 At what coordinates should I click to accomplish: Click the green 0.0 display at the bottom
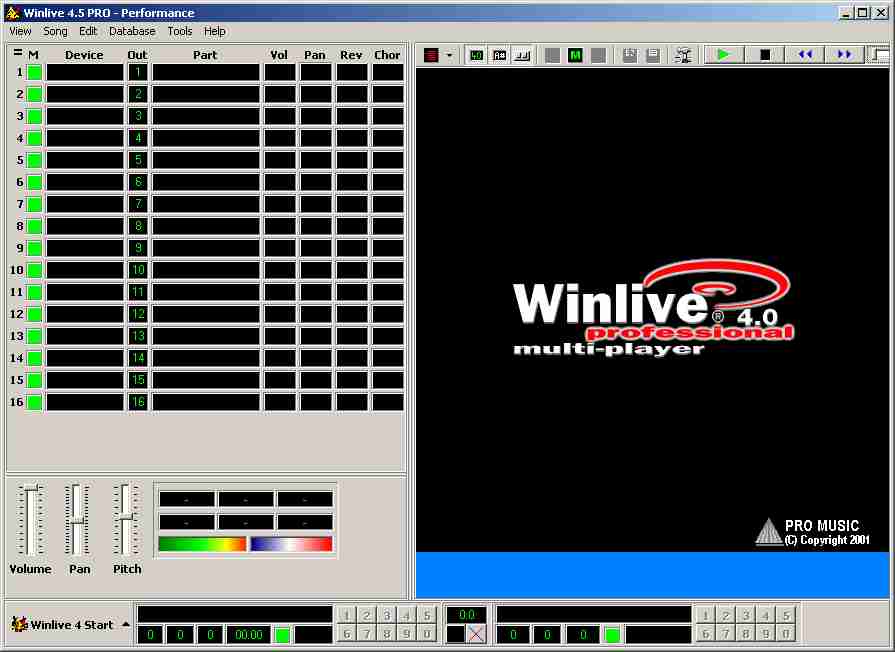pyautogui.click(x=466, y=615)
